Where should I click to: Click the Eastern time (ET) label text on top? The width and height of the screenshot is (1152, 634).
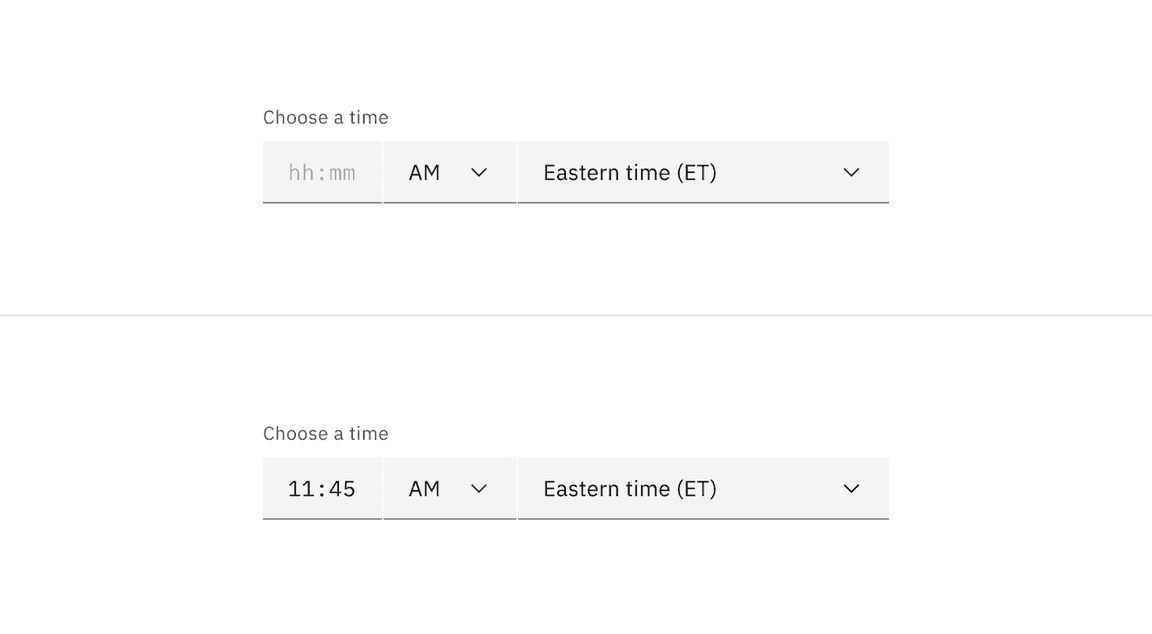[629, 172]
